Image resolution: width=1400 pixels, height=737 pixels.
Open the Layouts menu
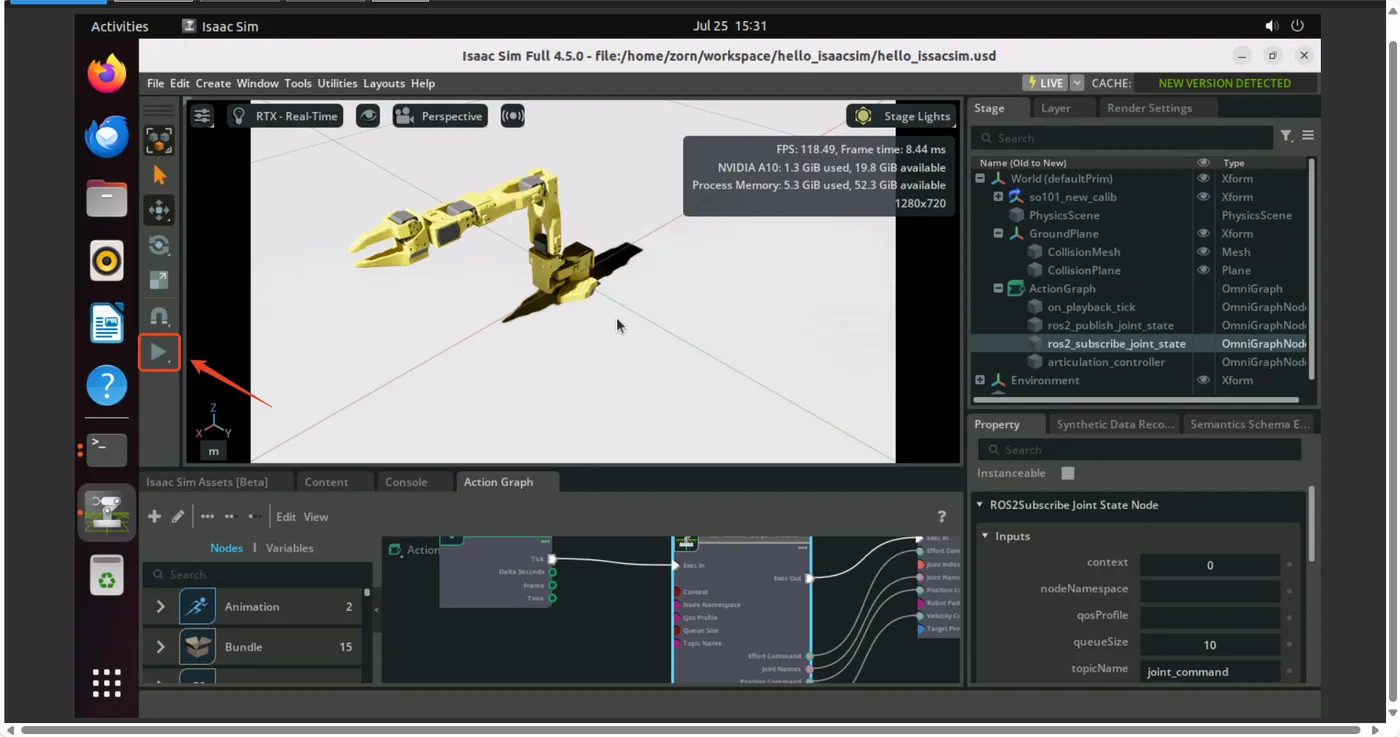click(384, 83)
